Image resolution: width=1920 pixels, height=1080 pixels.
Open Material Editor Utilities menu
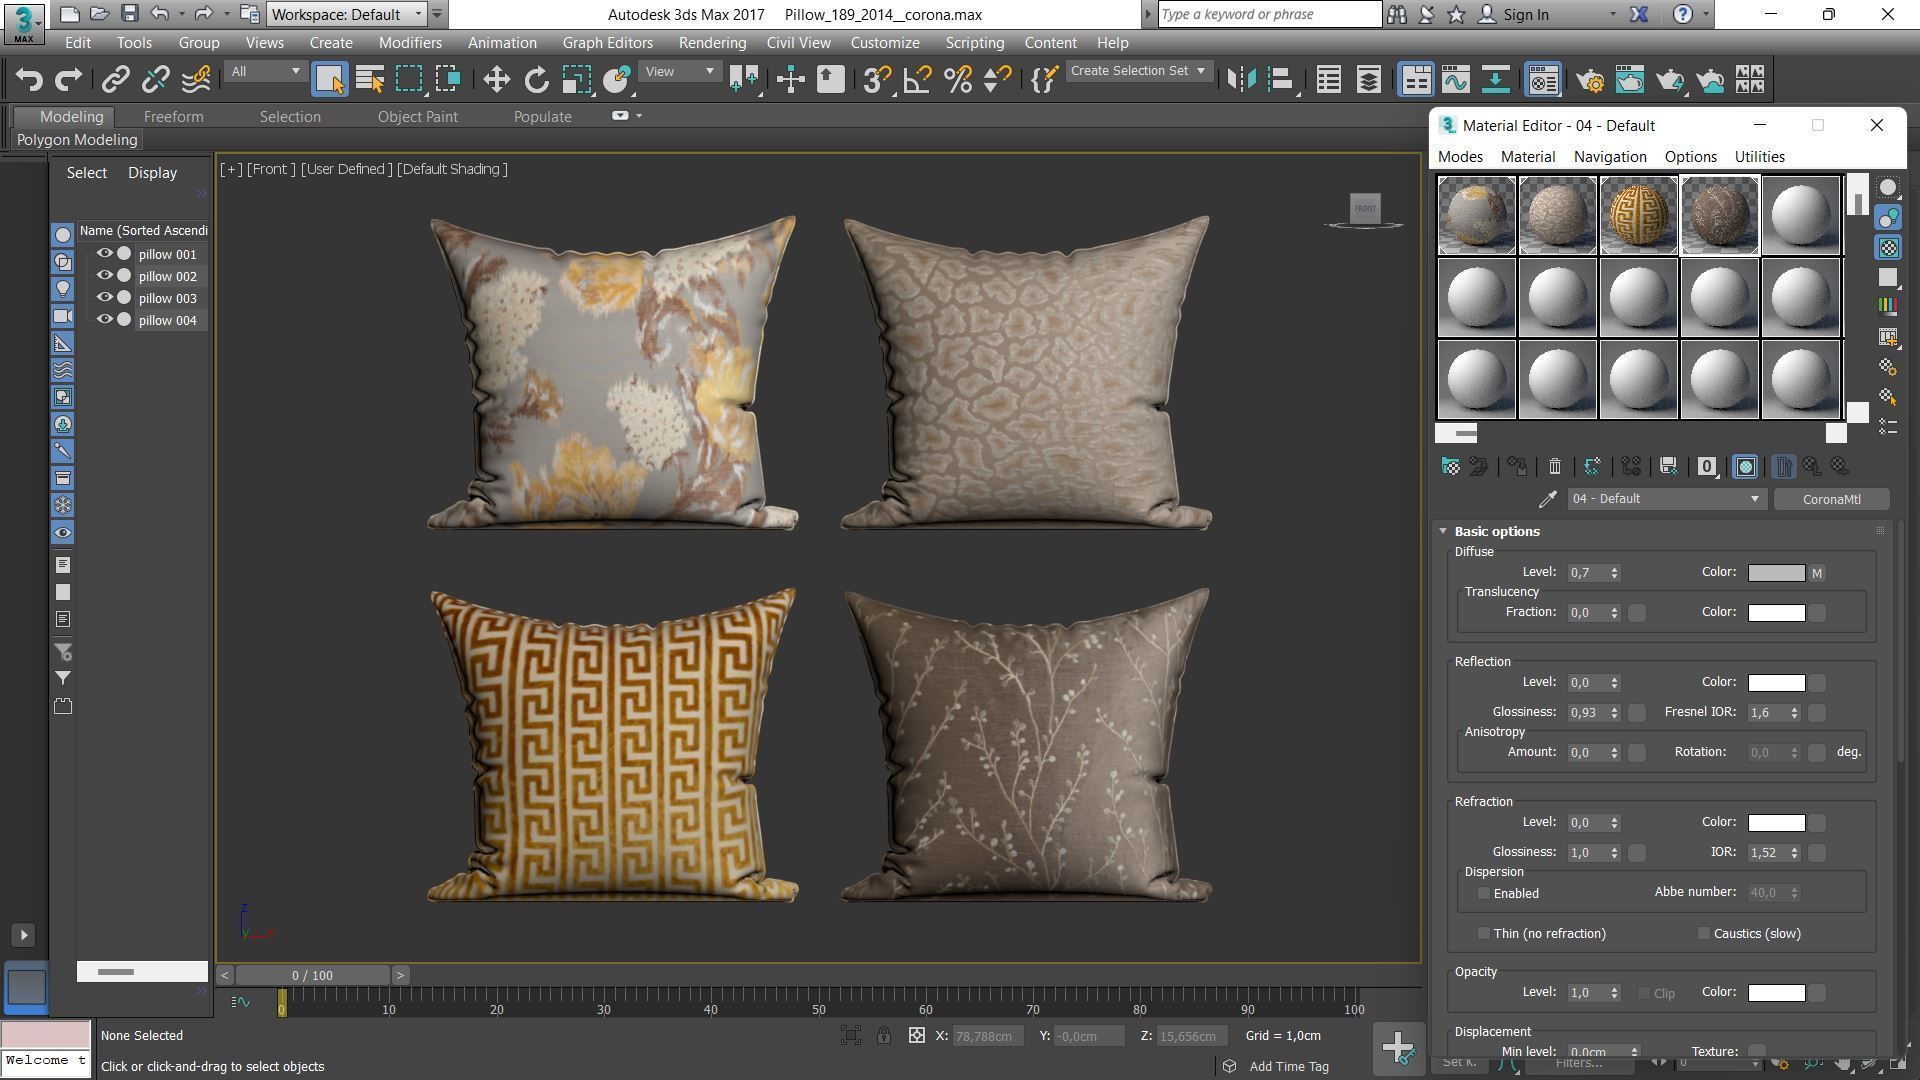pyautogui.click(x=1759, y=157)
